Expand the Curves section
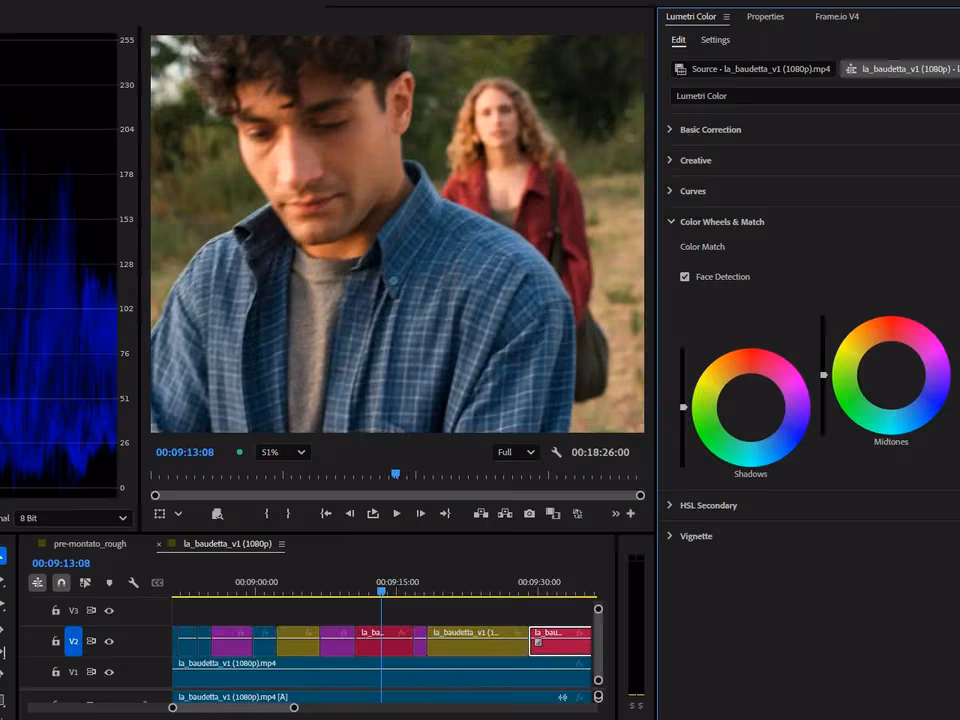This screenshot has width=960, height=720. (x=670, y=190)
